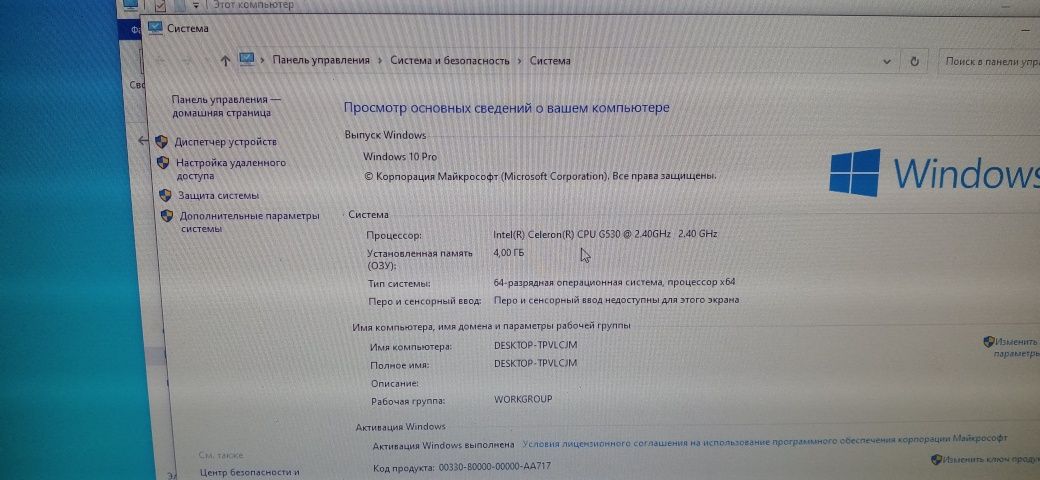Image resolution: width=1040 pixels, height=480 pixels.
Task: Select Панель управления breadcrumb
Action: pos(321,60)
